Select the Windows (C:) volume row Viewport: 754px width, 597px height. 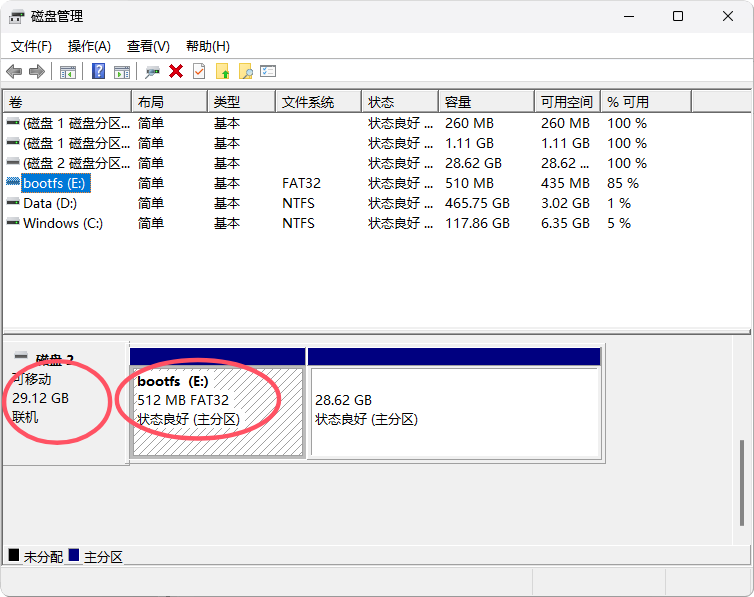click(x=62, y=223)
